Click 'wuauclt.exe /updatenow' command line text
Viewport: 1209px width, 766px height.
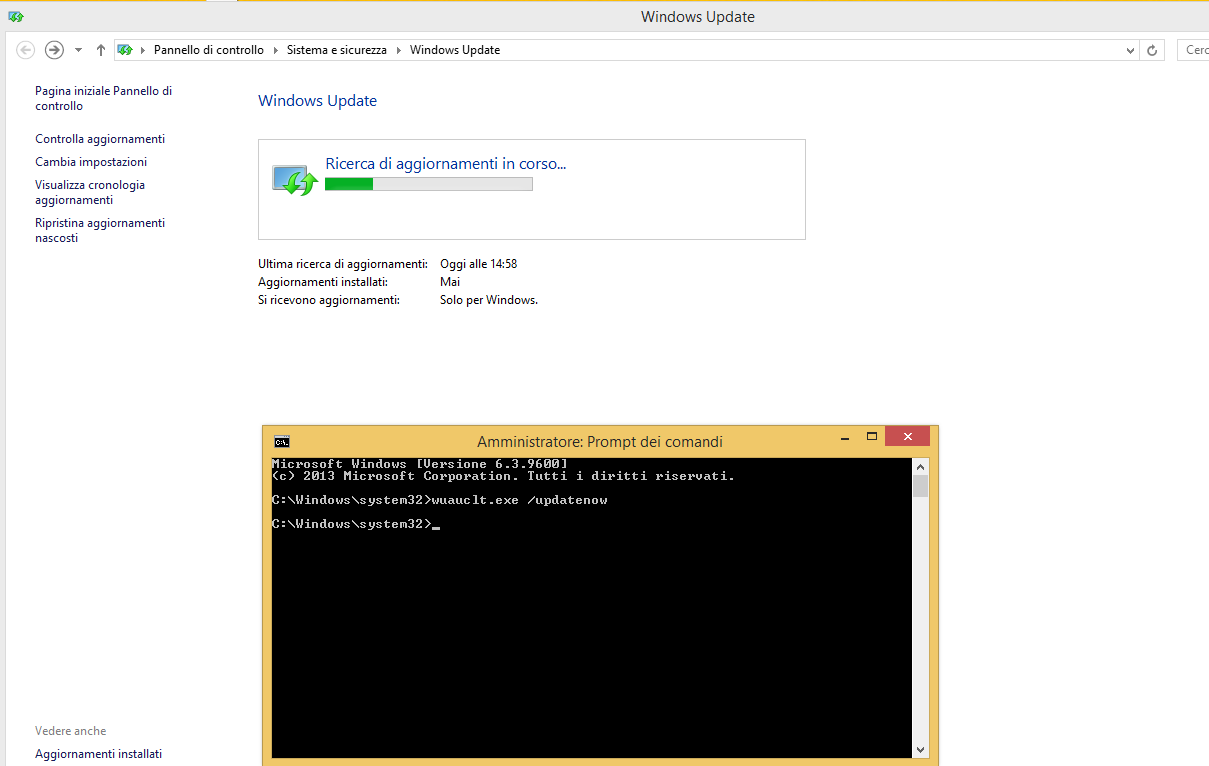[x=519, y=500]
